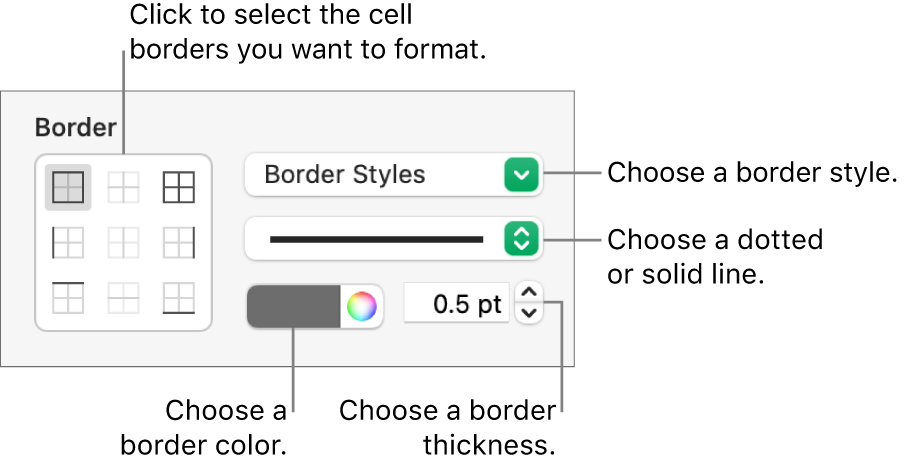Select the right border option
The height and width of the screenshot is (472, 912).
click(179, 242)
